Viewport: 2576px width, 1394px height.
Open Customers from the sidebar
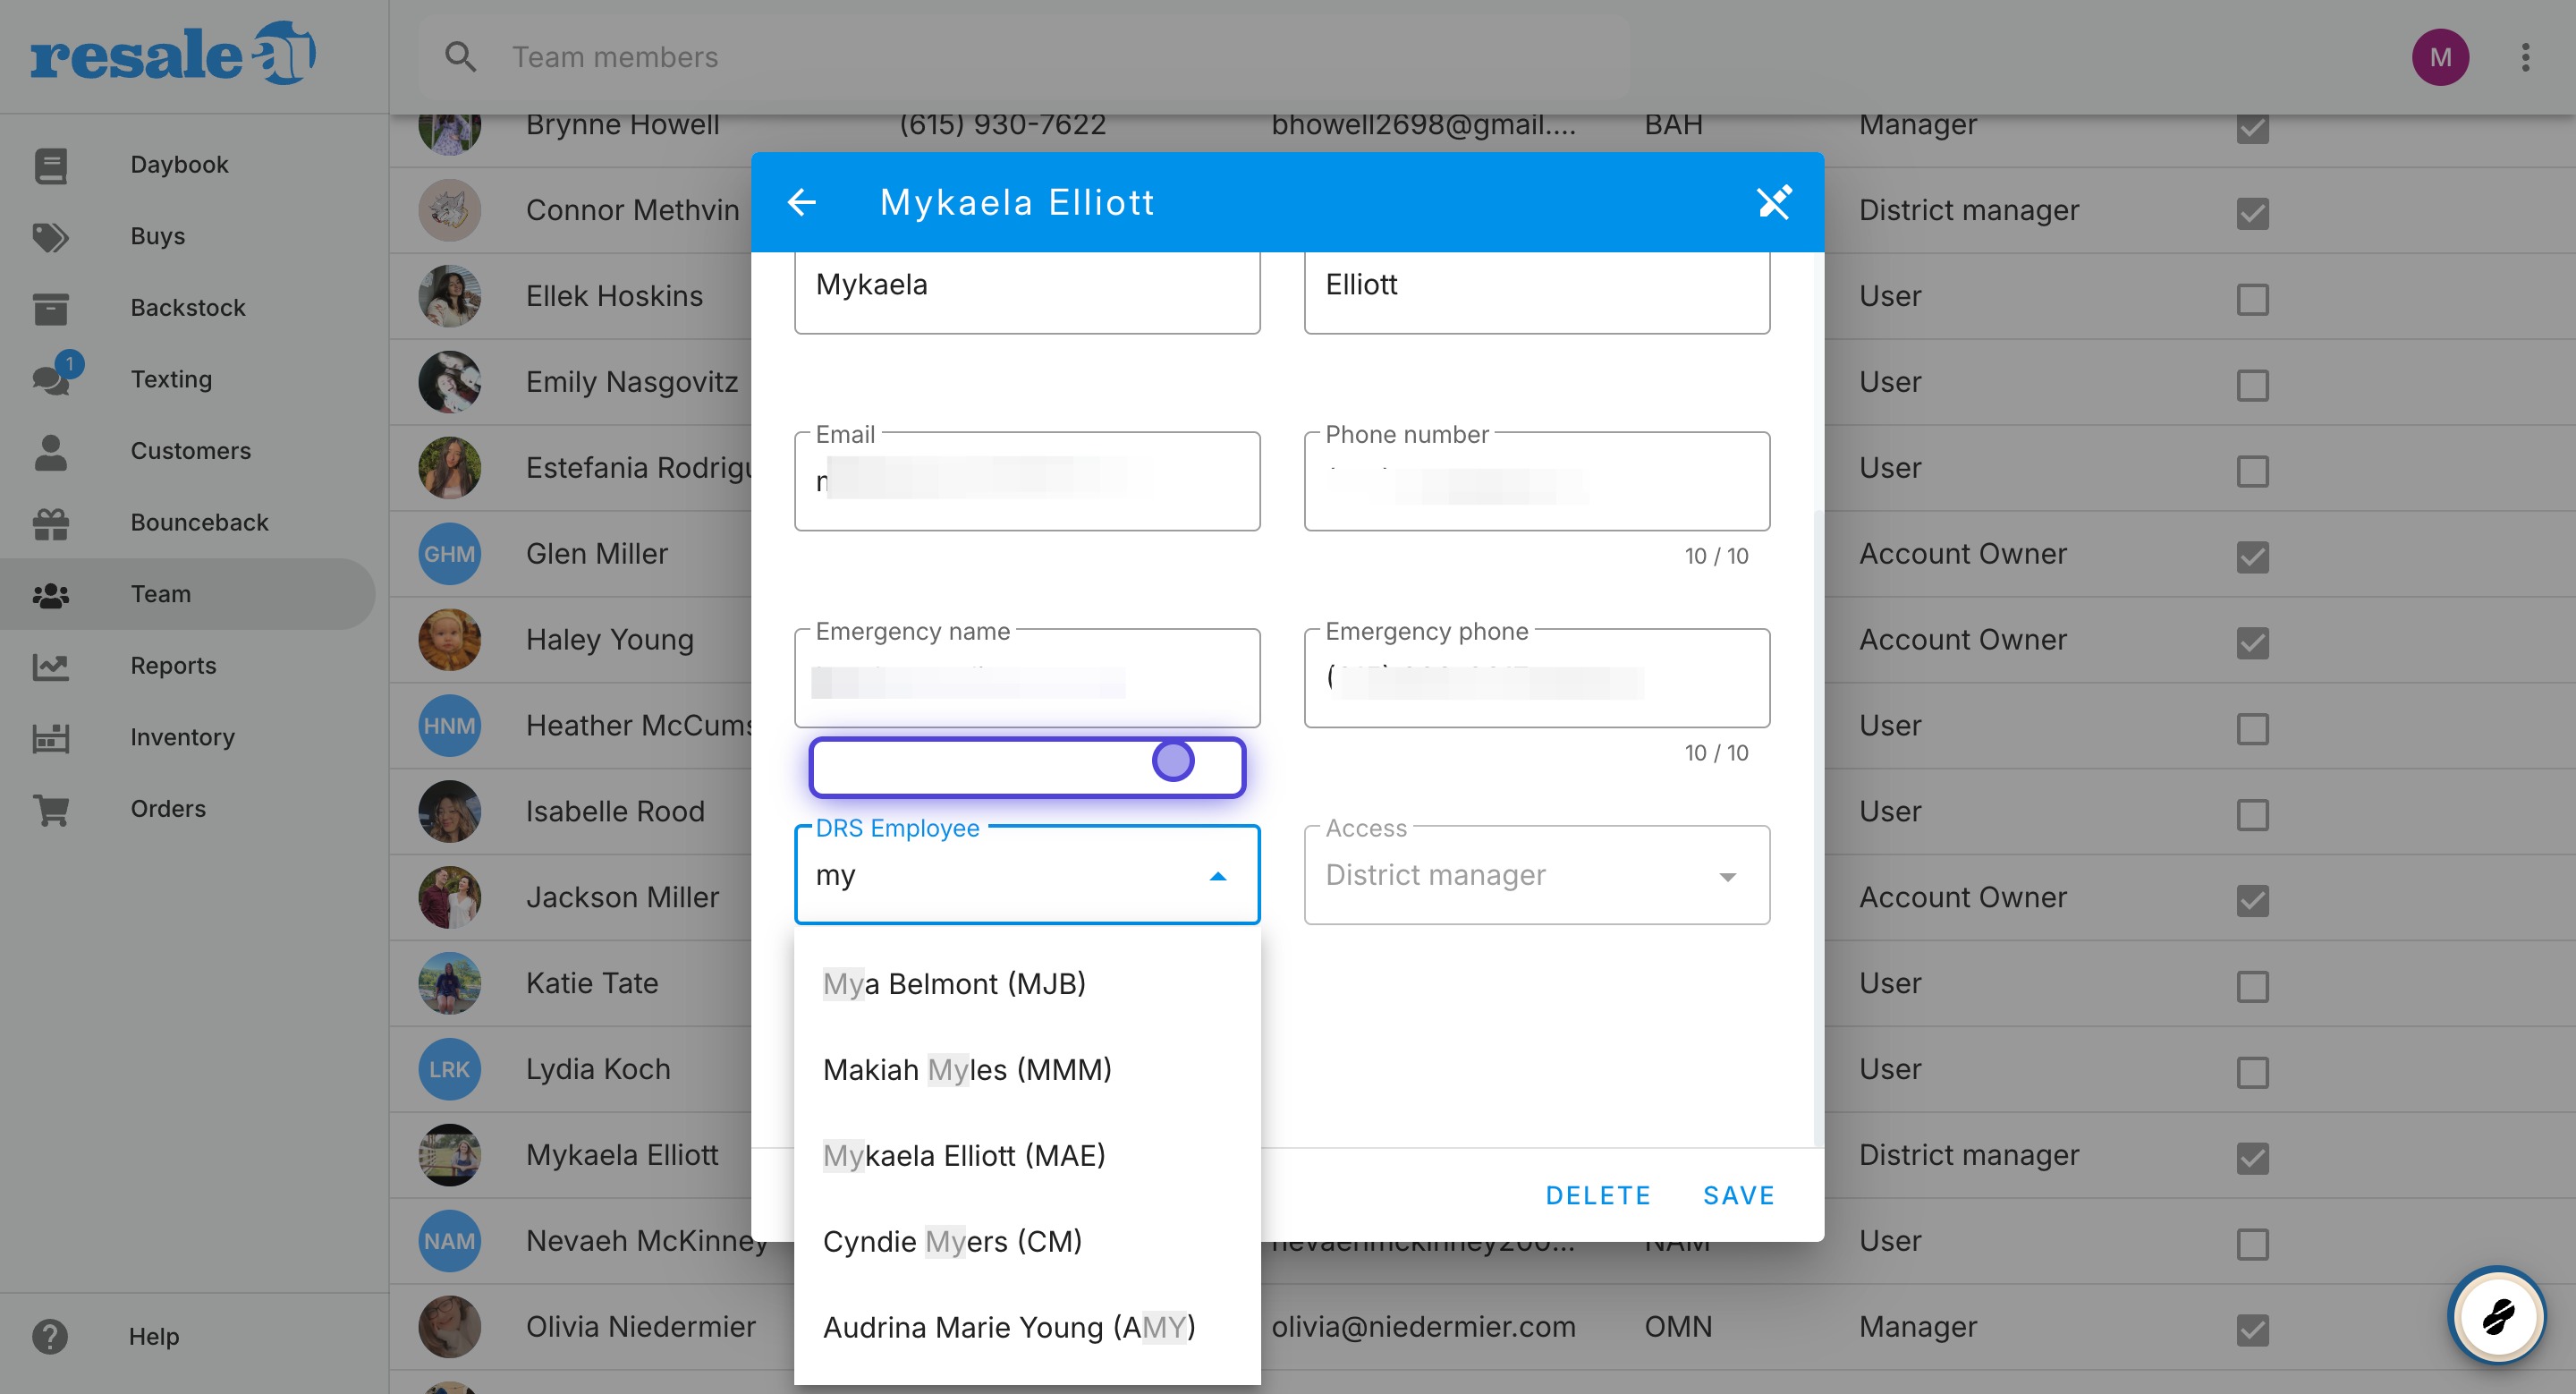(190, 452)
